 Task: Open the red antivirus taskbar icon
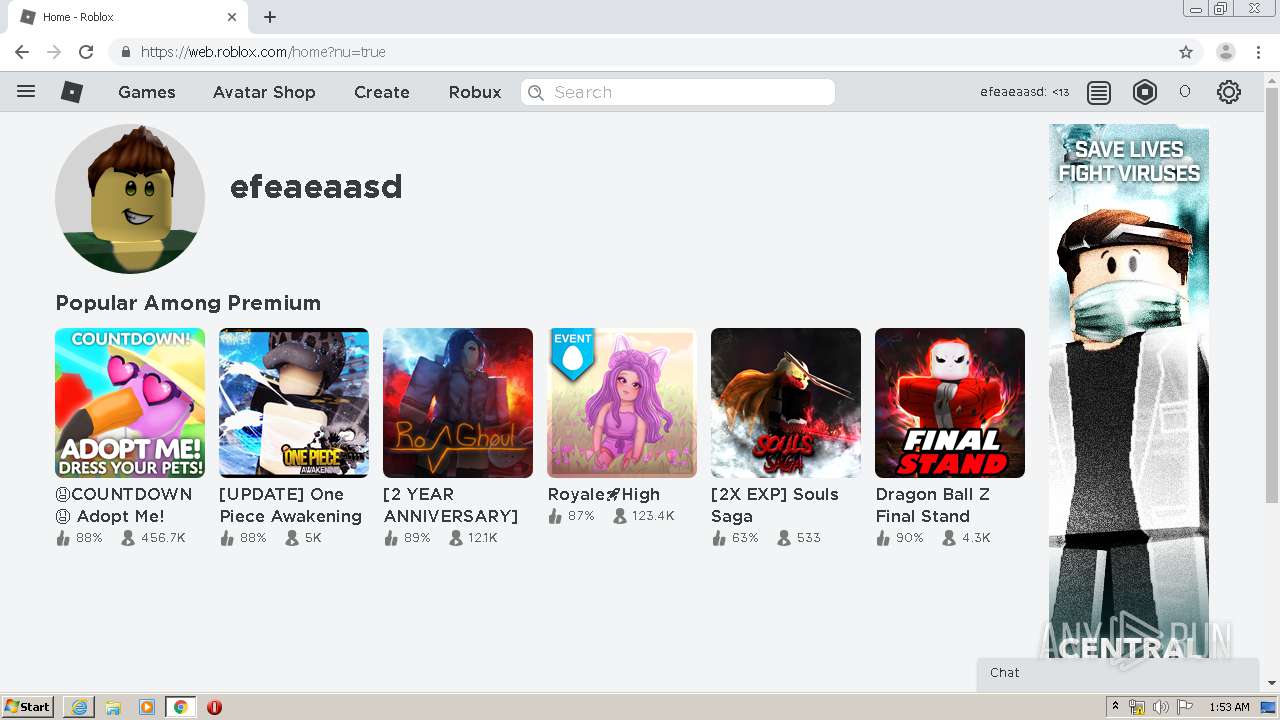pyautogui.click(x=214, y=707)
